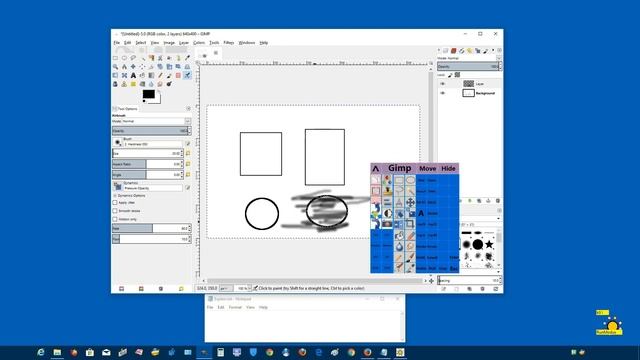Enable the Apply Jitter checkbox
Viewport: 640px width, 360px height.
(115, 202)
